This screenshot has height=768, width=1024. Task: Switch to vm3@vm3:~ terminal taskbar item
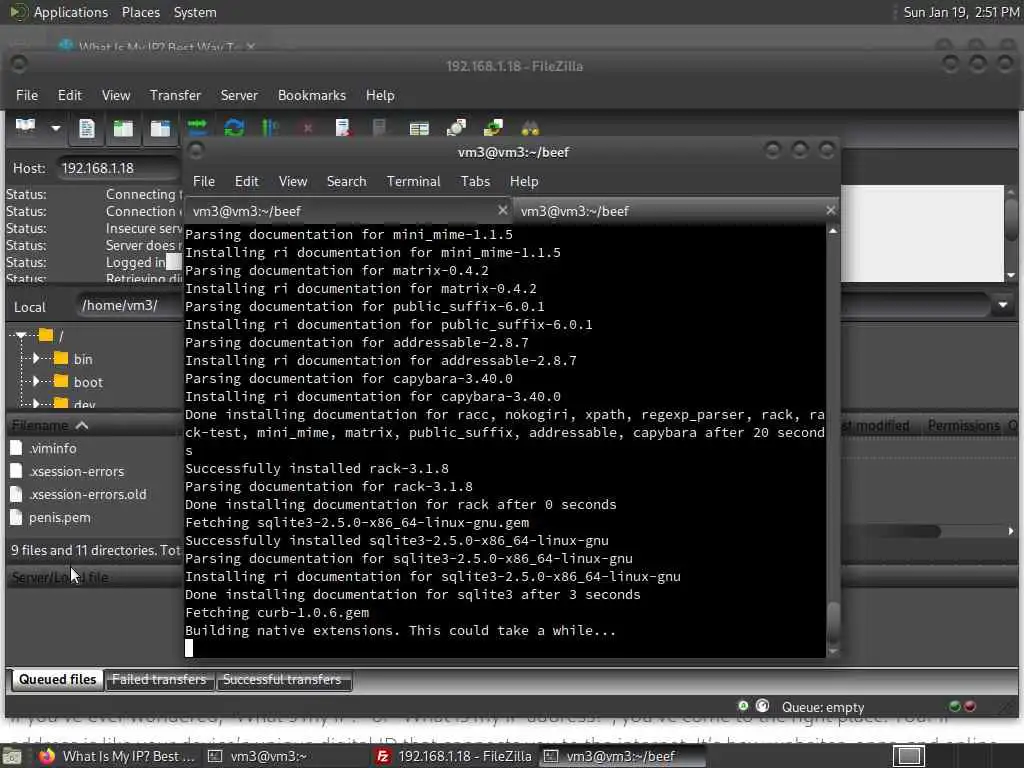[x=258, y=756]
